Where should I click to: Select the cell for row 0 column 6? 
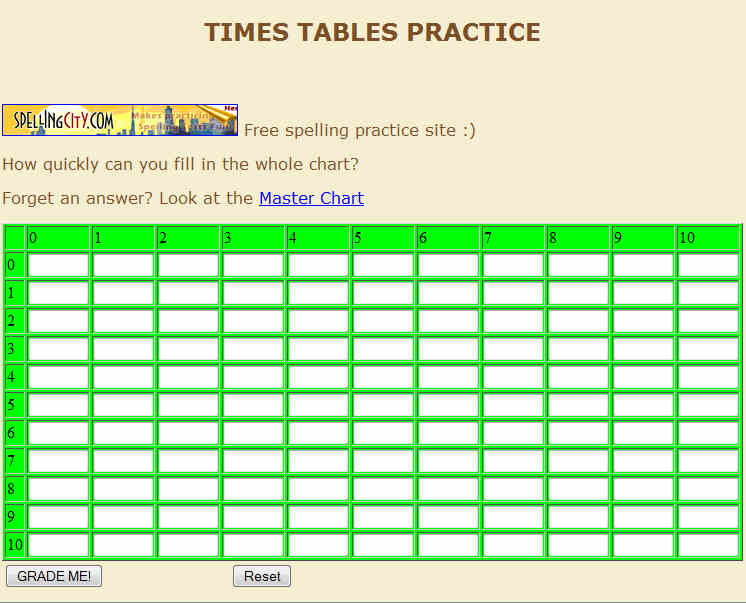[448, 265]
